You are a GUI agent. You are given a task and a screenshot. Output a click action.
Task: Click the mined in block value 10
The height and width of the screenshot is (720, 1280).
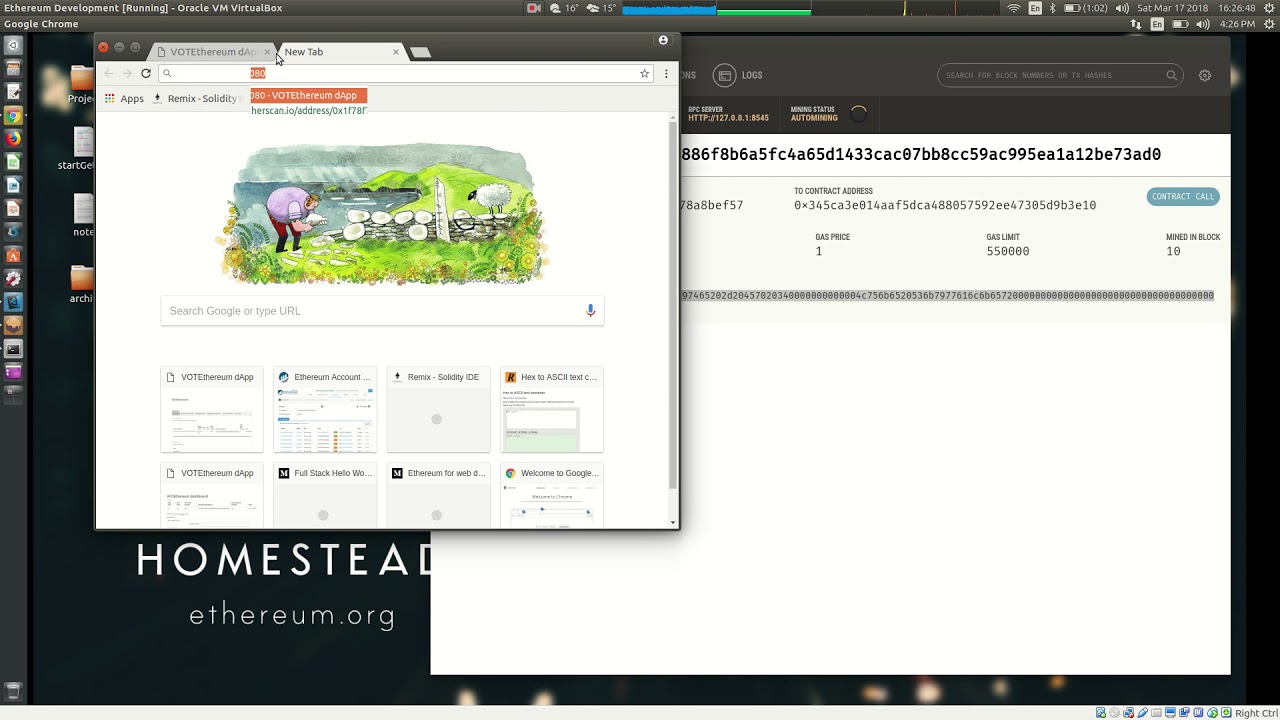pyautogui.click(x=1173, y=251)
